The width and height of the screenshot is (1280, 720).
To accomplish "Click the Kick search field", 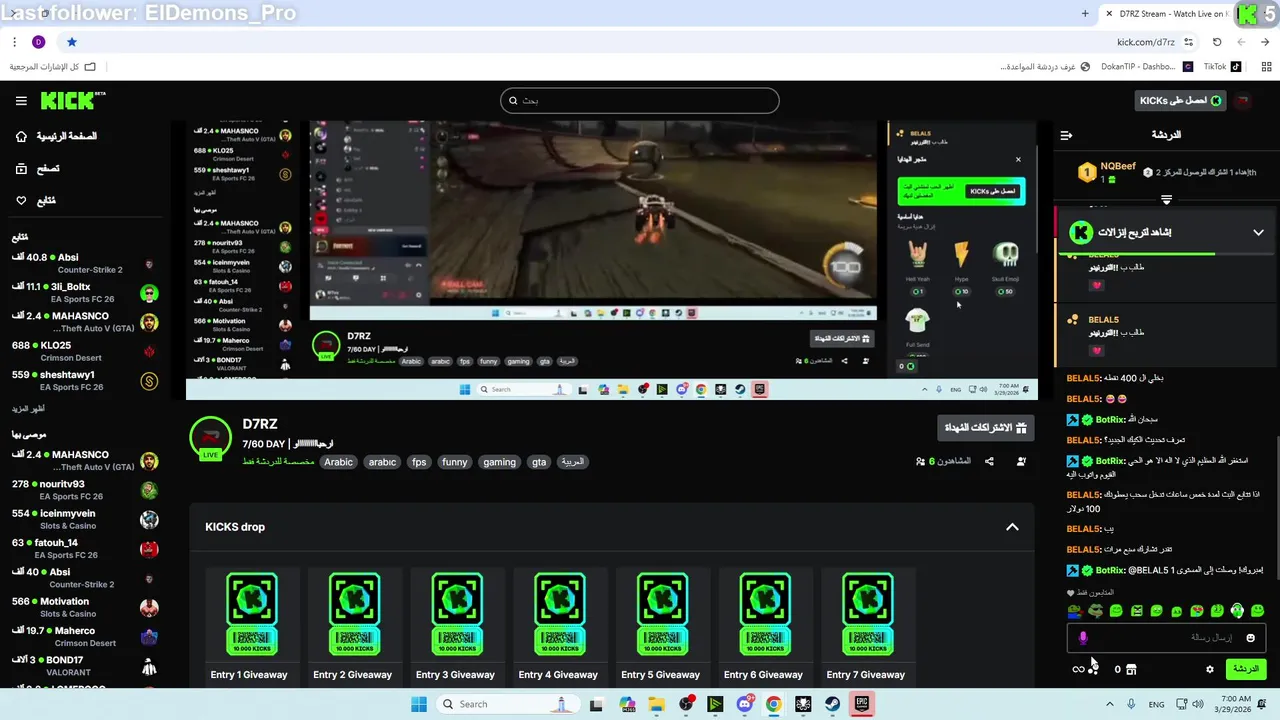I will (640, 100).
